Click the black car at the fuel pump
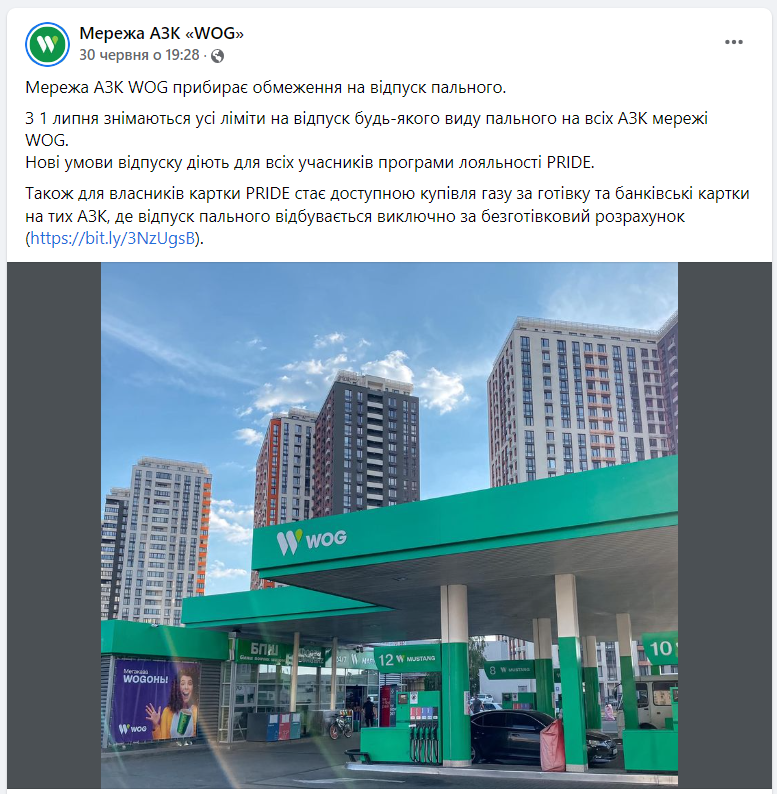The width and height of the screenshot is (777, 794). coord(543,736)
